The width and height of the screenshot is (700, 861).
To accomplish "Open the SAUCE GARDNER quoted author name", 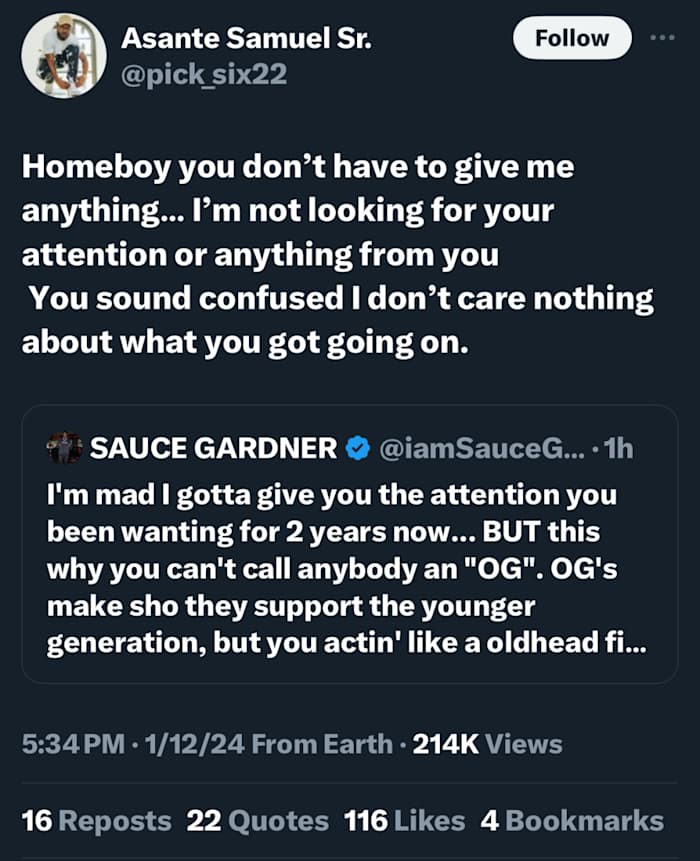I will pos(214,449).
